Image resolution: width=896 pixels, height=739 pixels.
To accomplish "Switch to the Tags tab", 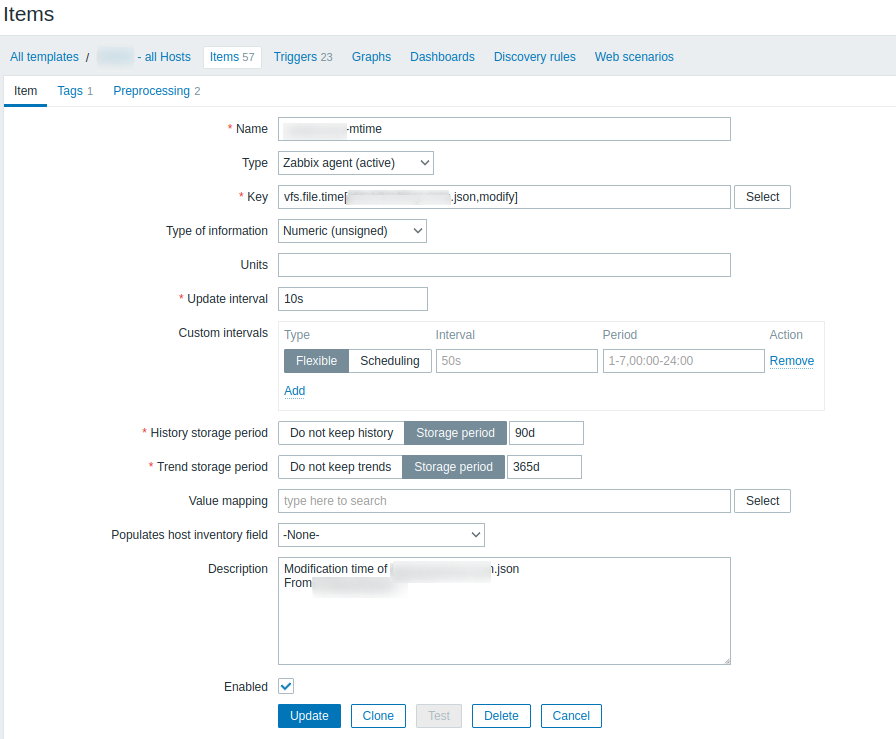I will tap(75, 91).
